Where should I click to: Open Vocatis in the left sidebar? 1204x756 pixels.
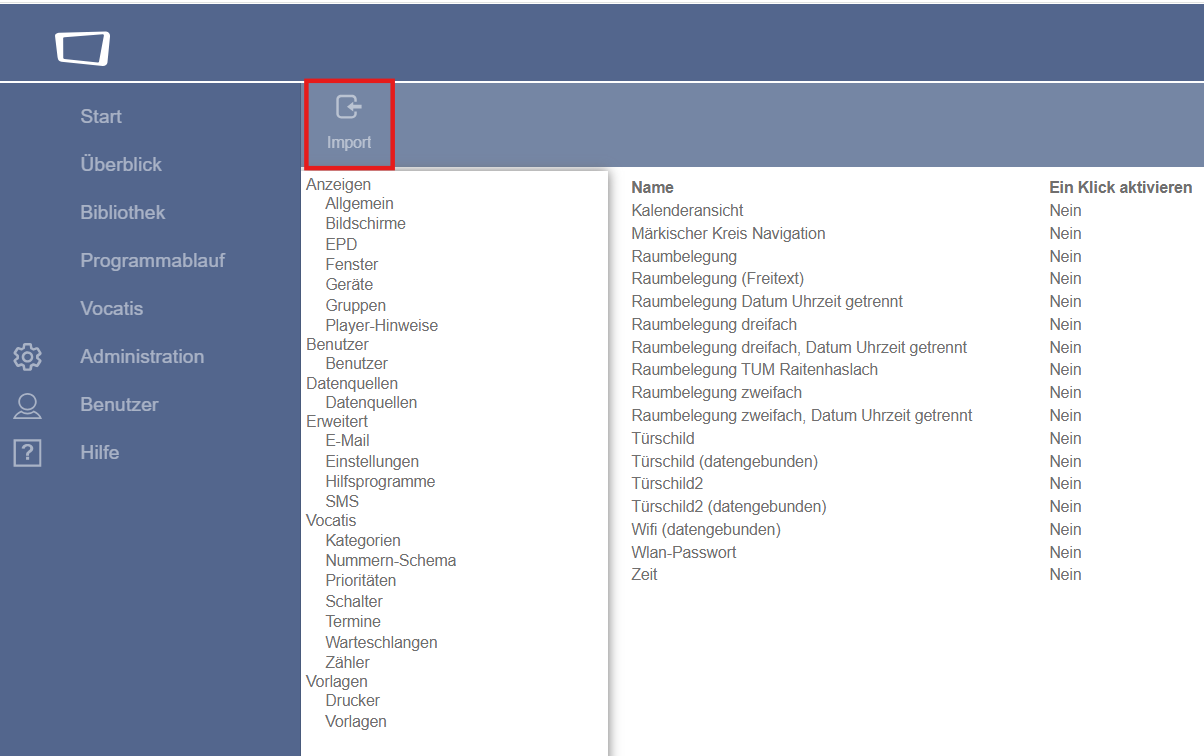click(112, 309)
